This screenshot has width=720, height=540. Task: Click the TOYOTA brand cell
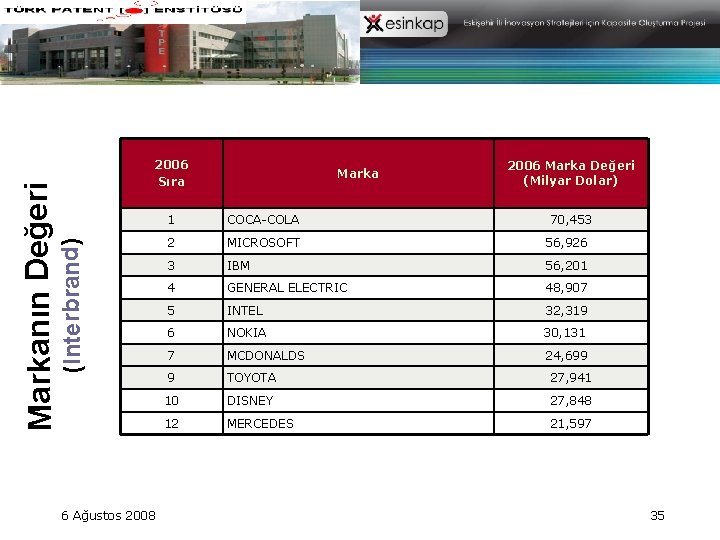[x=358, y=378]
